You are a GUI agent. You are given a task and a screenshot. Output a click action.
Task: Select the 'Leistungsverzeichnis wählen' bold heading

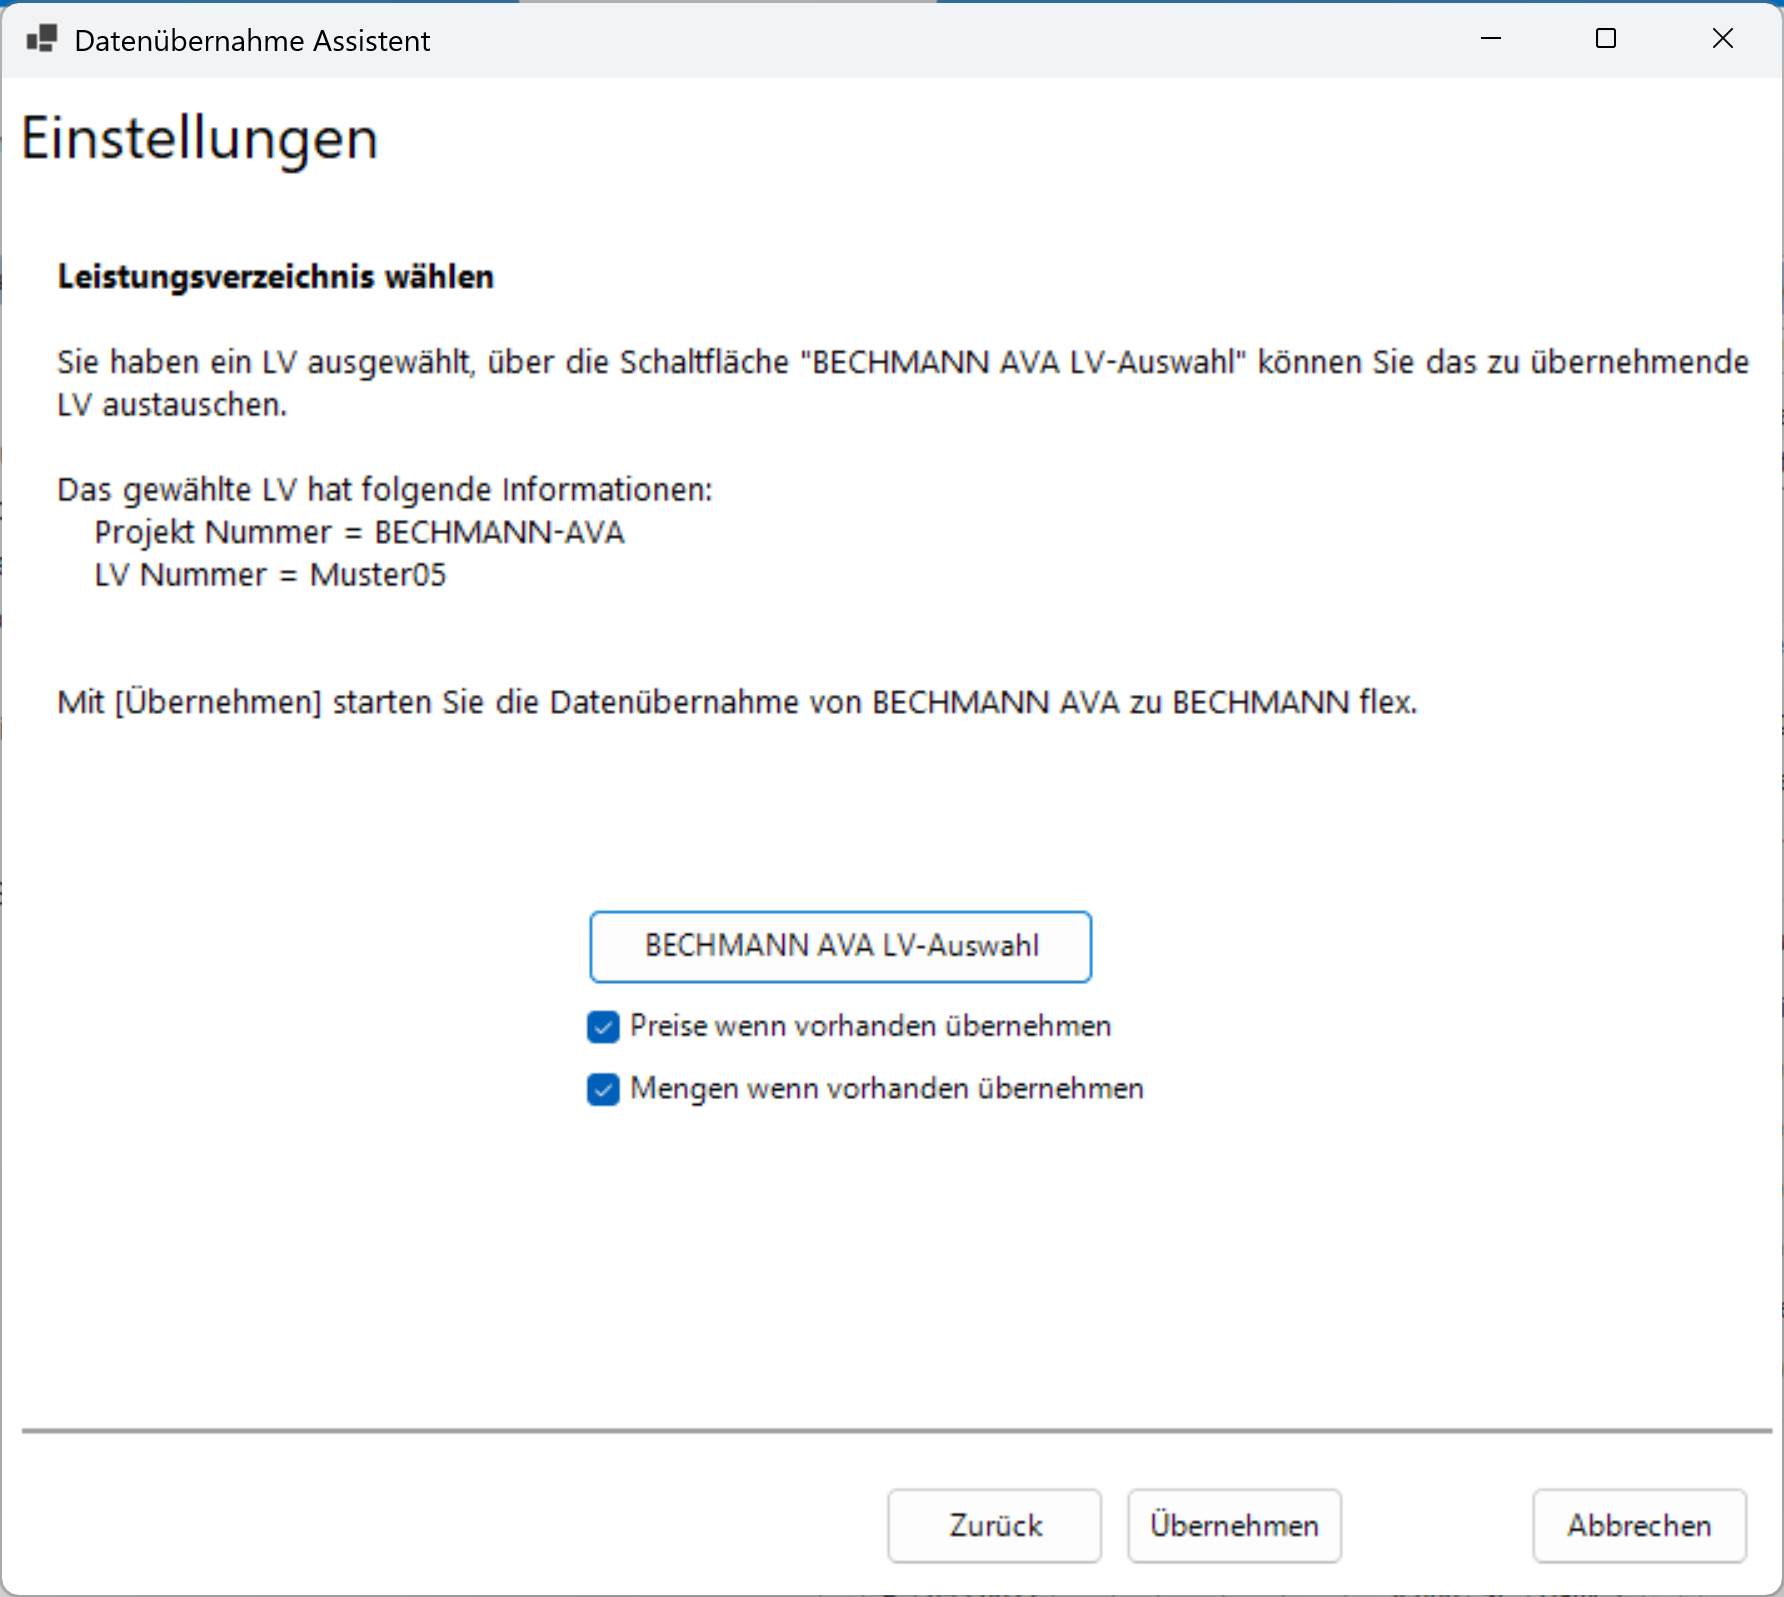click(275, 277)
